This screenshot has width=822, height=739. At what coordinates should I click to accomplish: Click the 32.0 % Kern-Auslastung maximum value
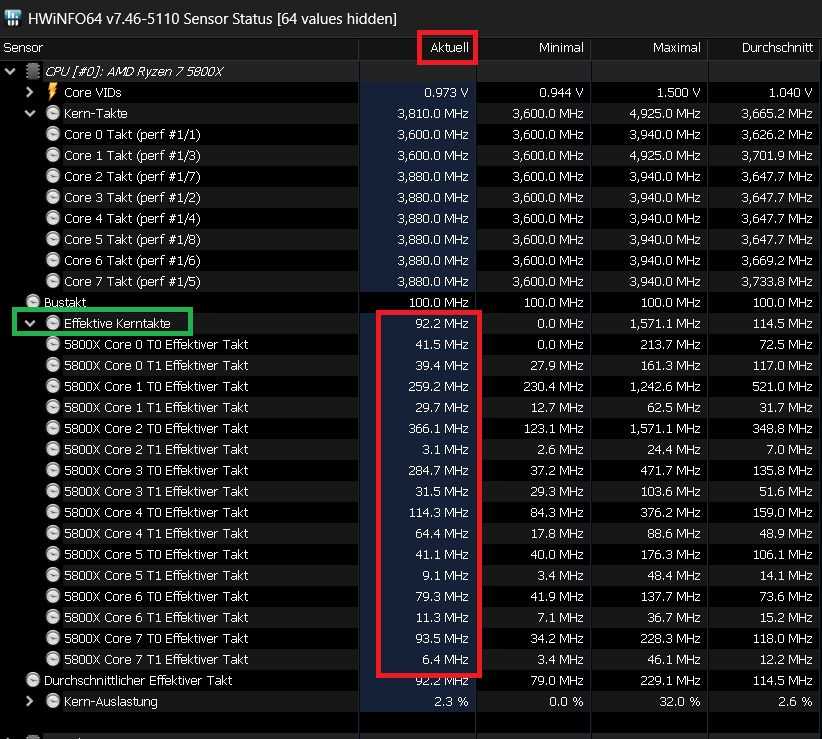(679, 701)
